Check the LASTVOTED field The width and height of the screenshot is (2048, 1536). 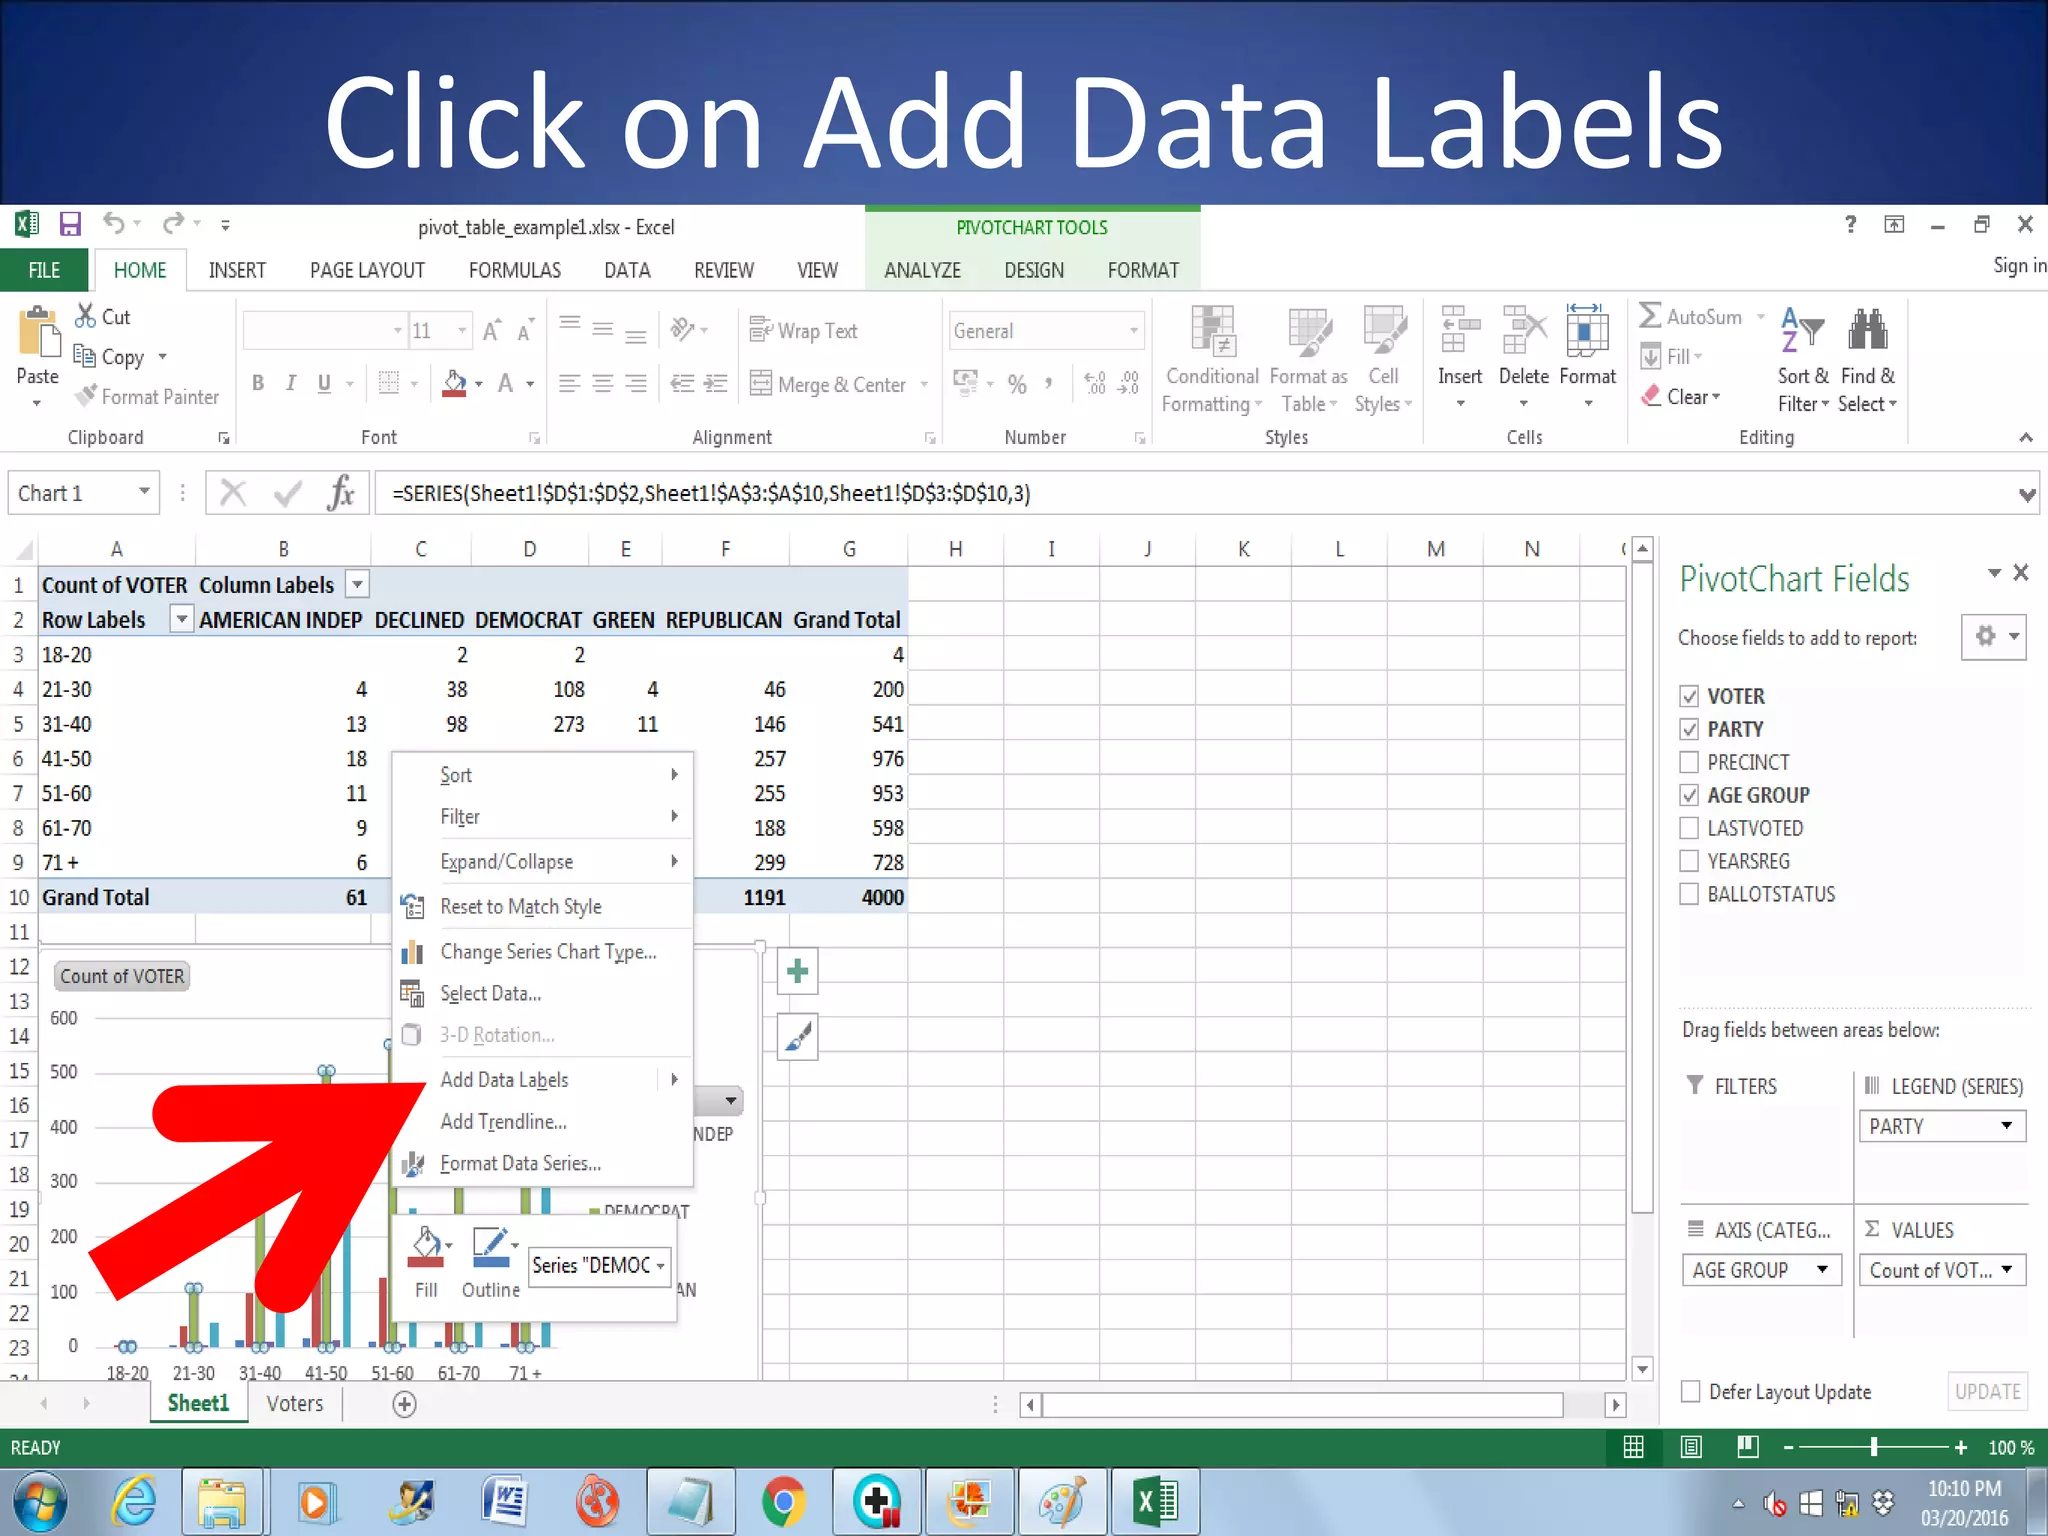pos(1689,828)
